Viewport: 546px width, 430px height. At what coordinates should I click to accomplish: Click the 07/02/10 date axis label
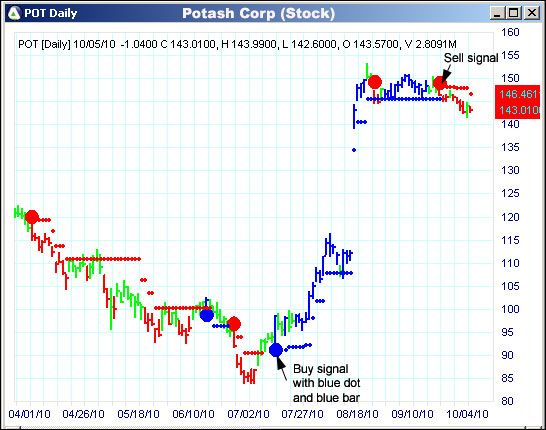pyautogui.click(x=248, y=414)
